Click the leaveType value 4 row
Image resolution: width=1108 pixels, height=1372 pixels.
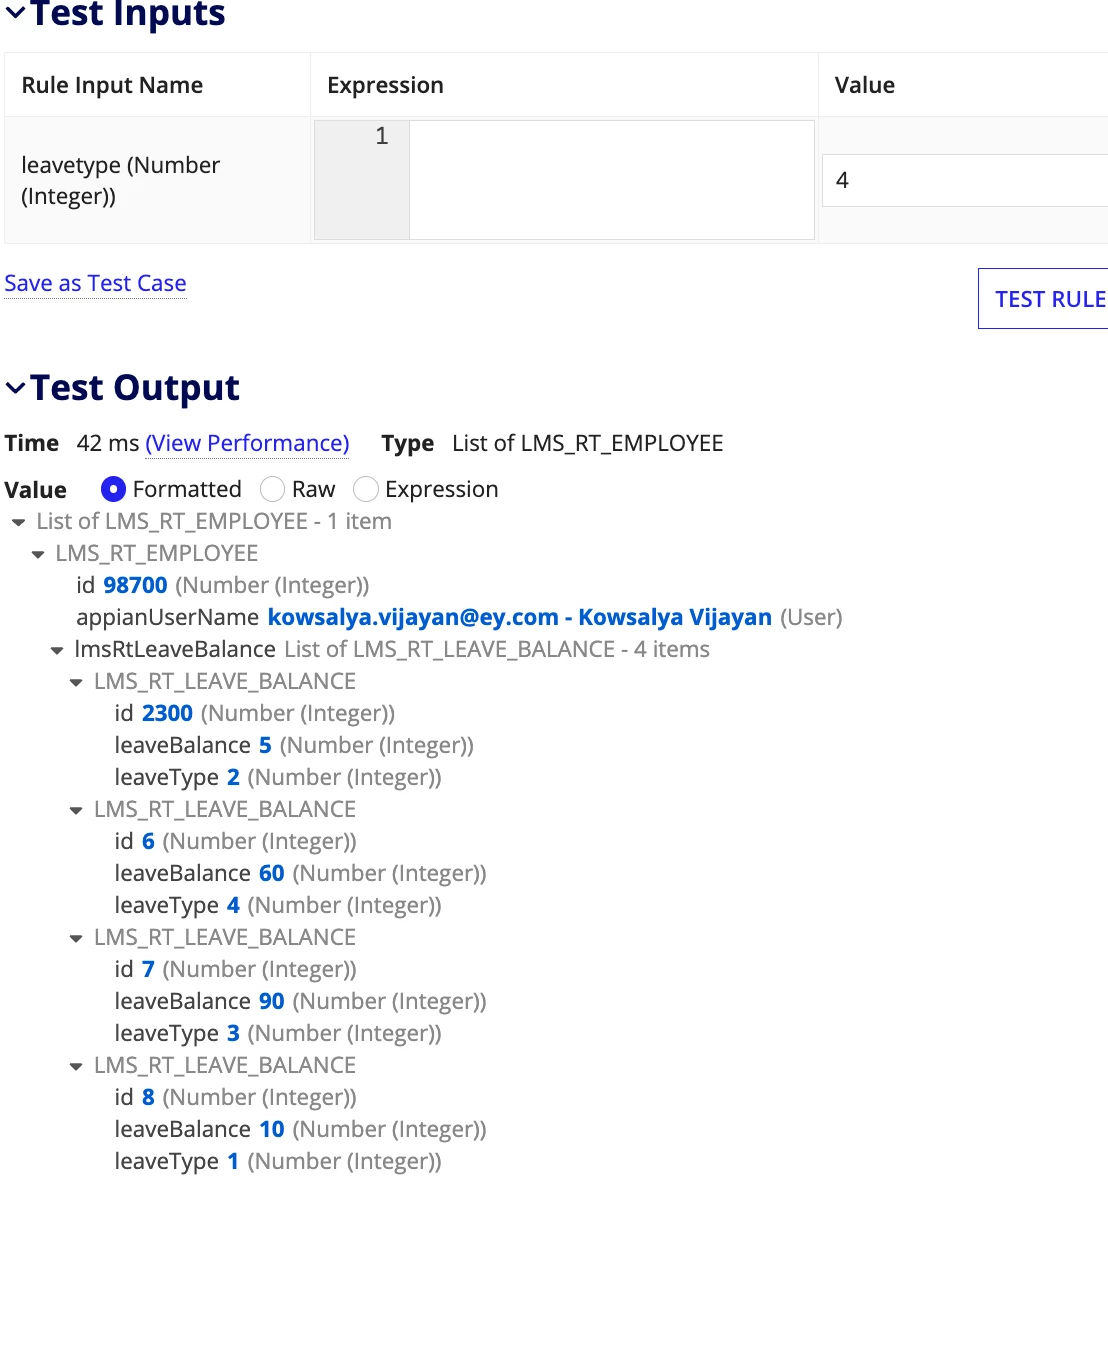point(278,905)
